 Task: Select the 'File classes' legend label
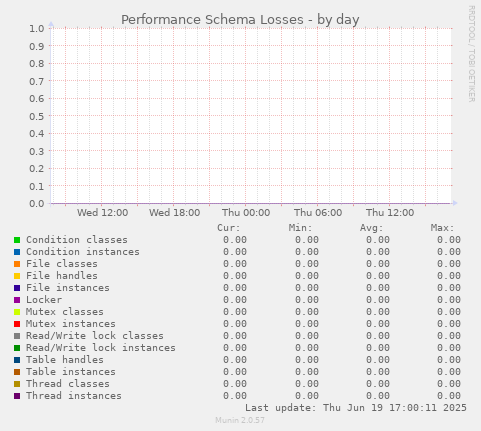click(62, 264)
